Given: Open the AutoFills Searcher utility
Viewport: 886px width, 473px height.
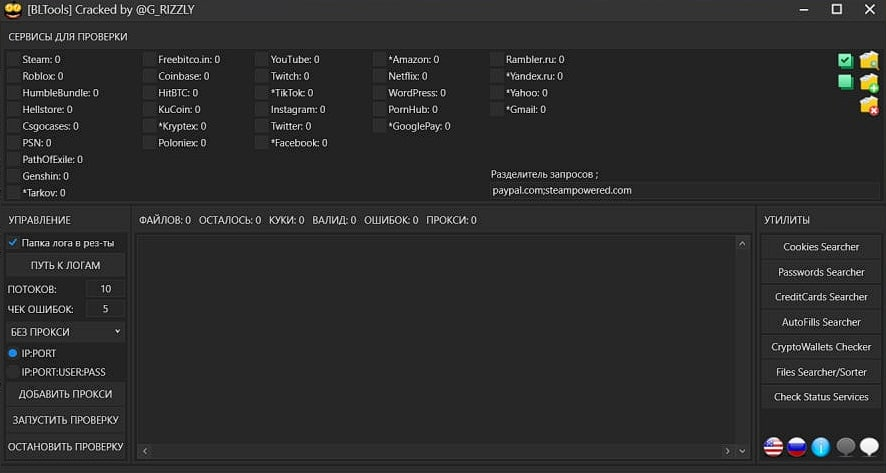Looking at the screenshot, I should click(x=821, y=322).
